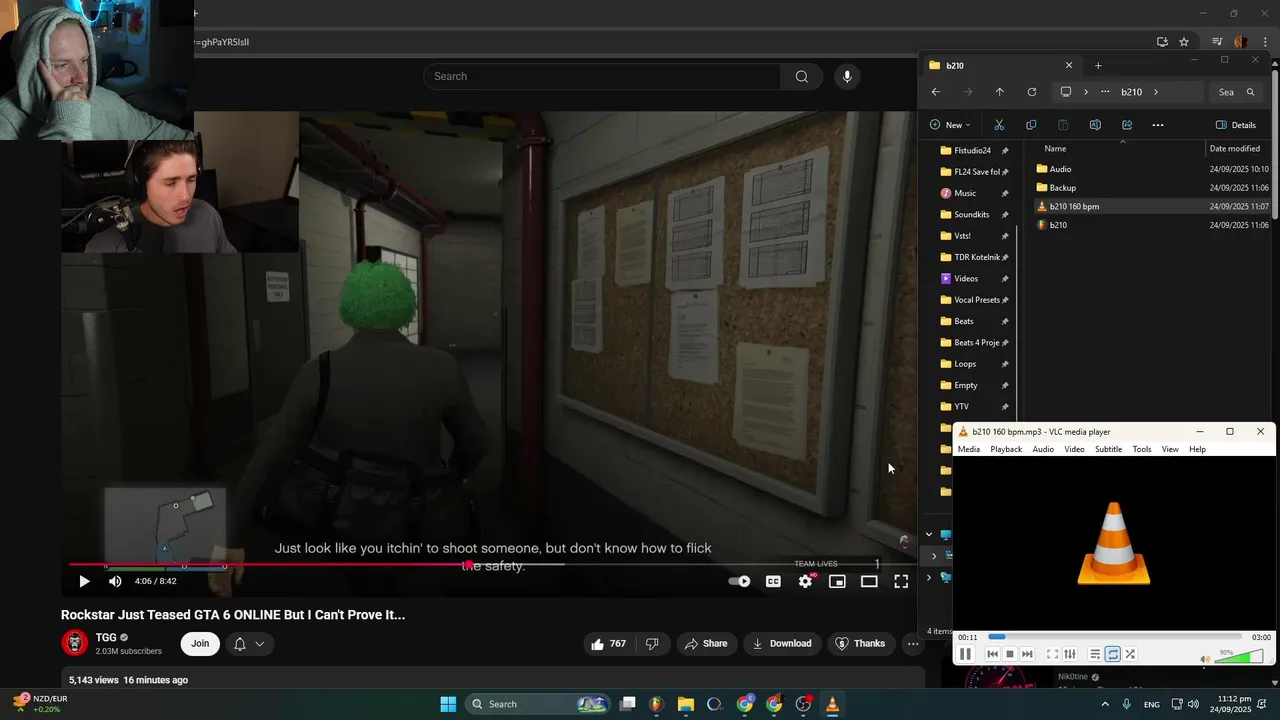1280x720 pixels.
Task: Dislike the YouTube video
Action: pos(652,644)
